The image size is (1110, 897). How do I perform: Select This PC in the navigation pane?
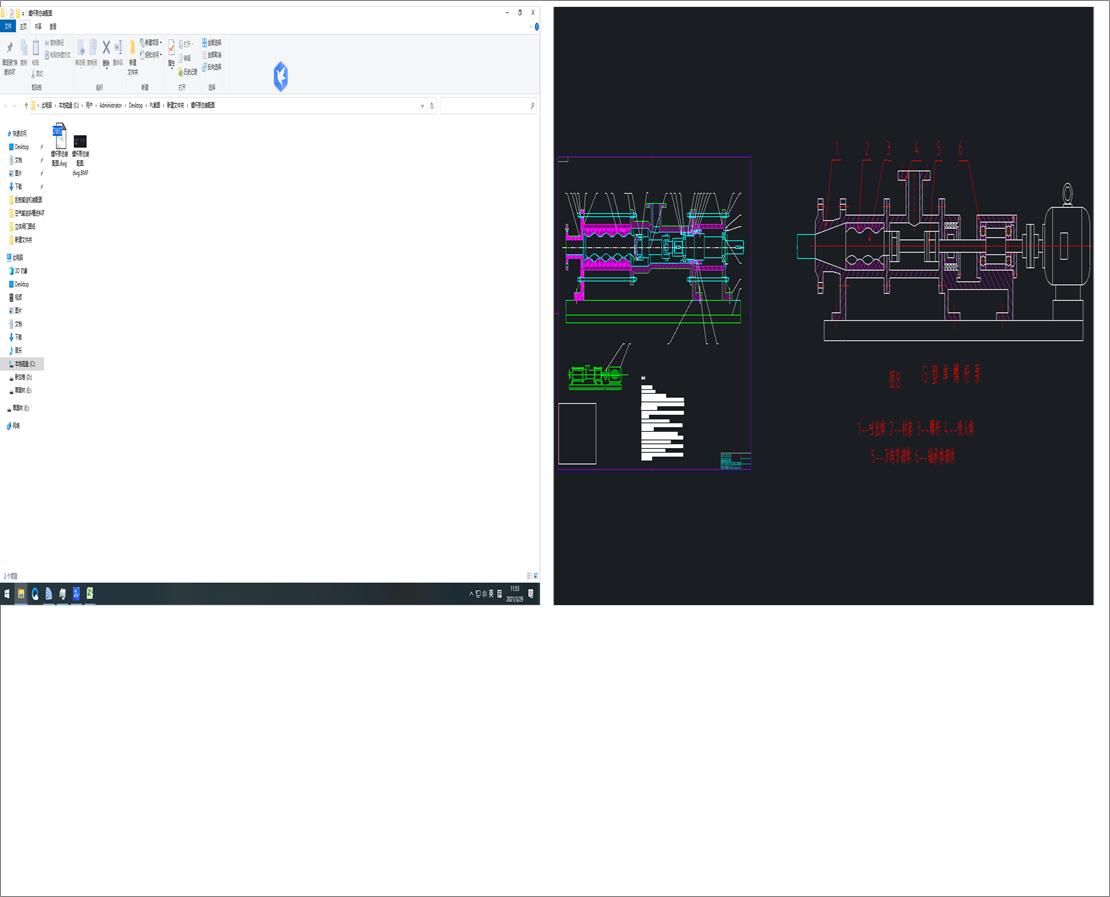click(x=15, y=258)
